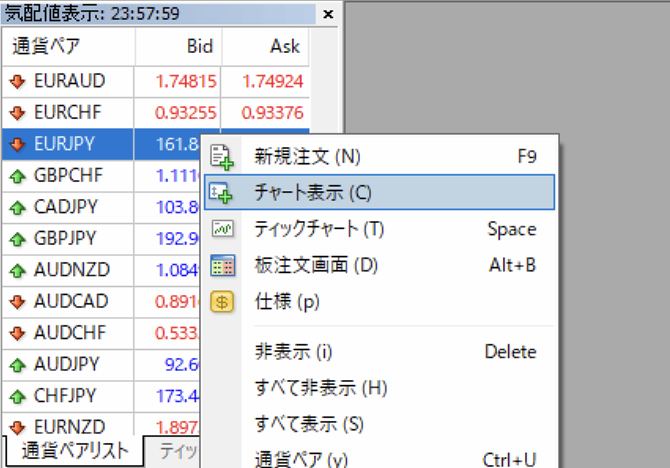670x468 pixels.
Task: Click the green up arrow beside CHFJPY
Action: coord(17,397)
